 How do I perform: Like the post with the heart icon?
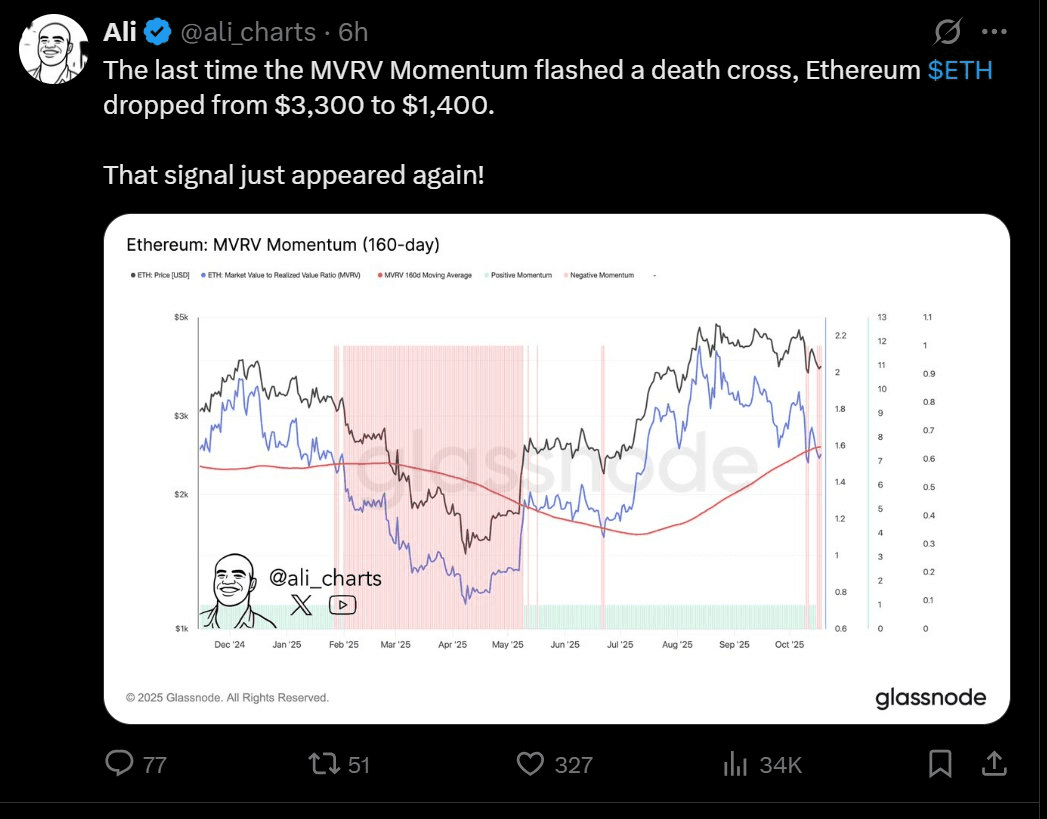tap(529, 764)
